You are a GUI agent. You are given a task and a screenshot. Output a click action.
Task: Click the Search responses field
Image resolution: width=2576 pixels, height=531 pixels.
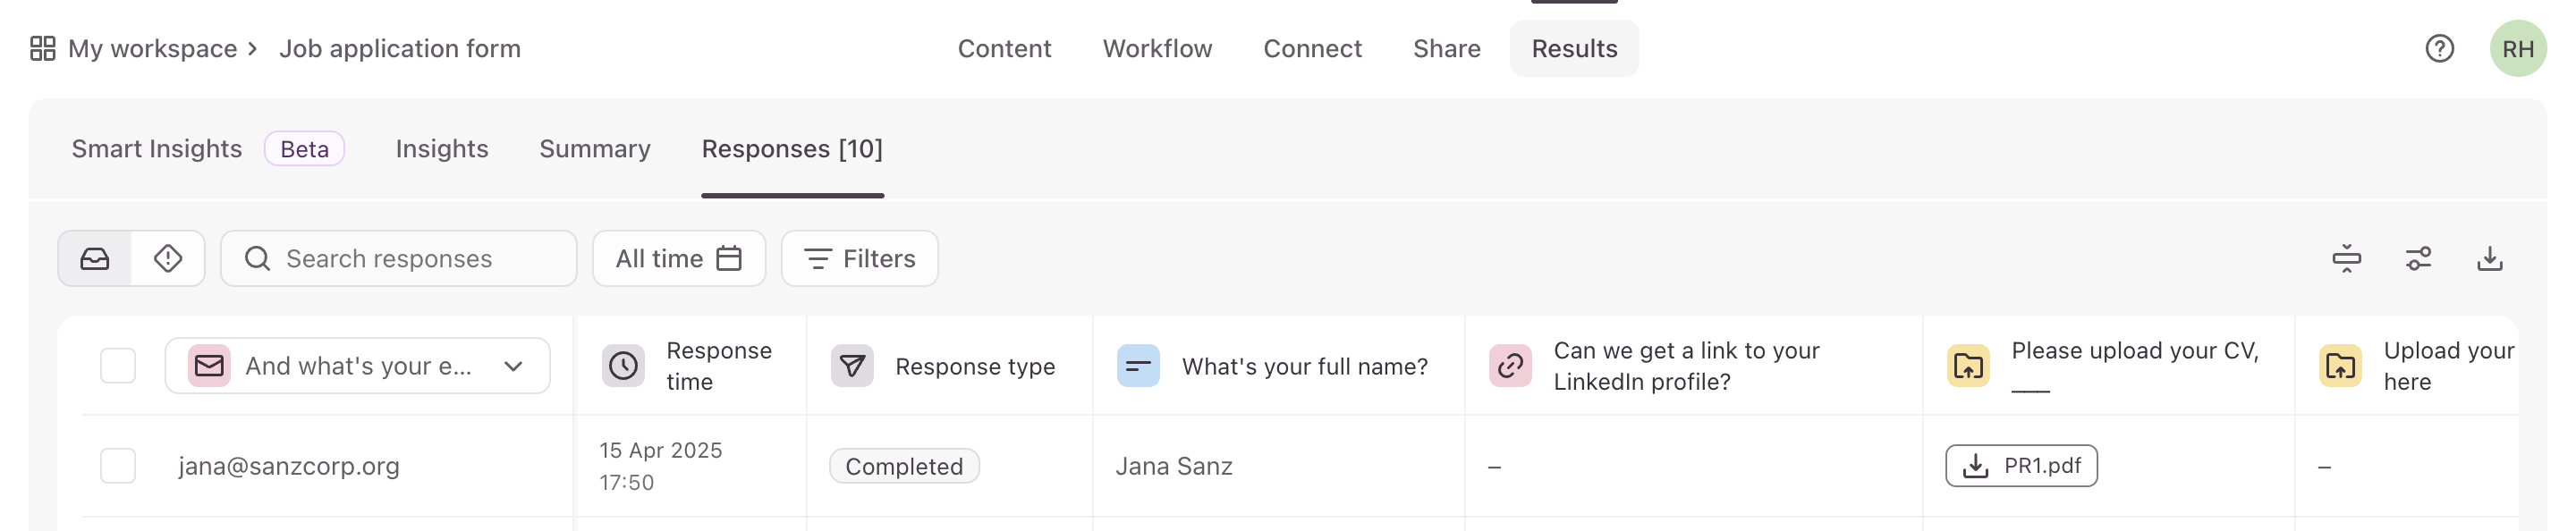(x=399, y=259)
